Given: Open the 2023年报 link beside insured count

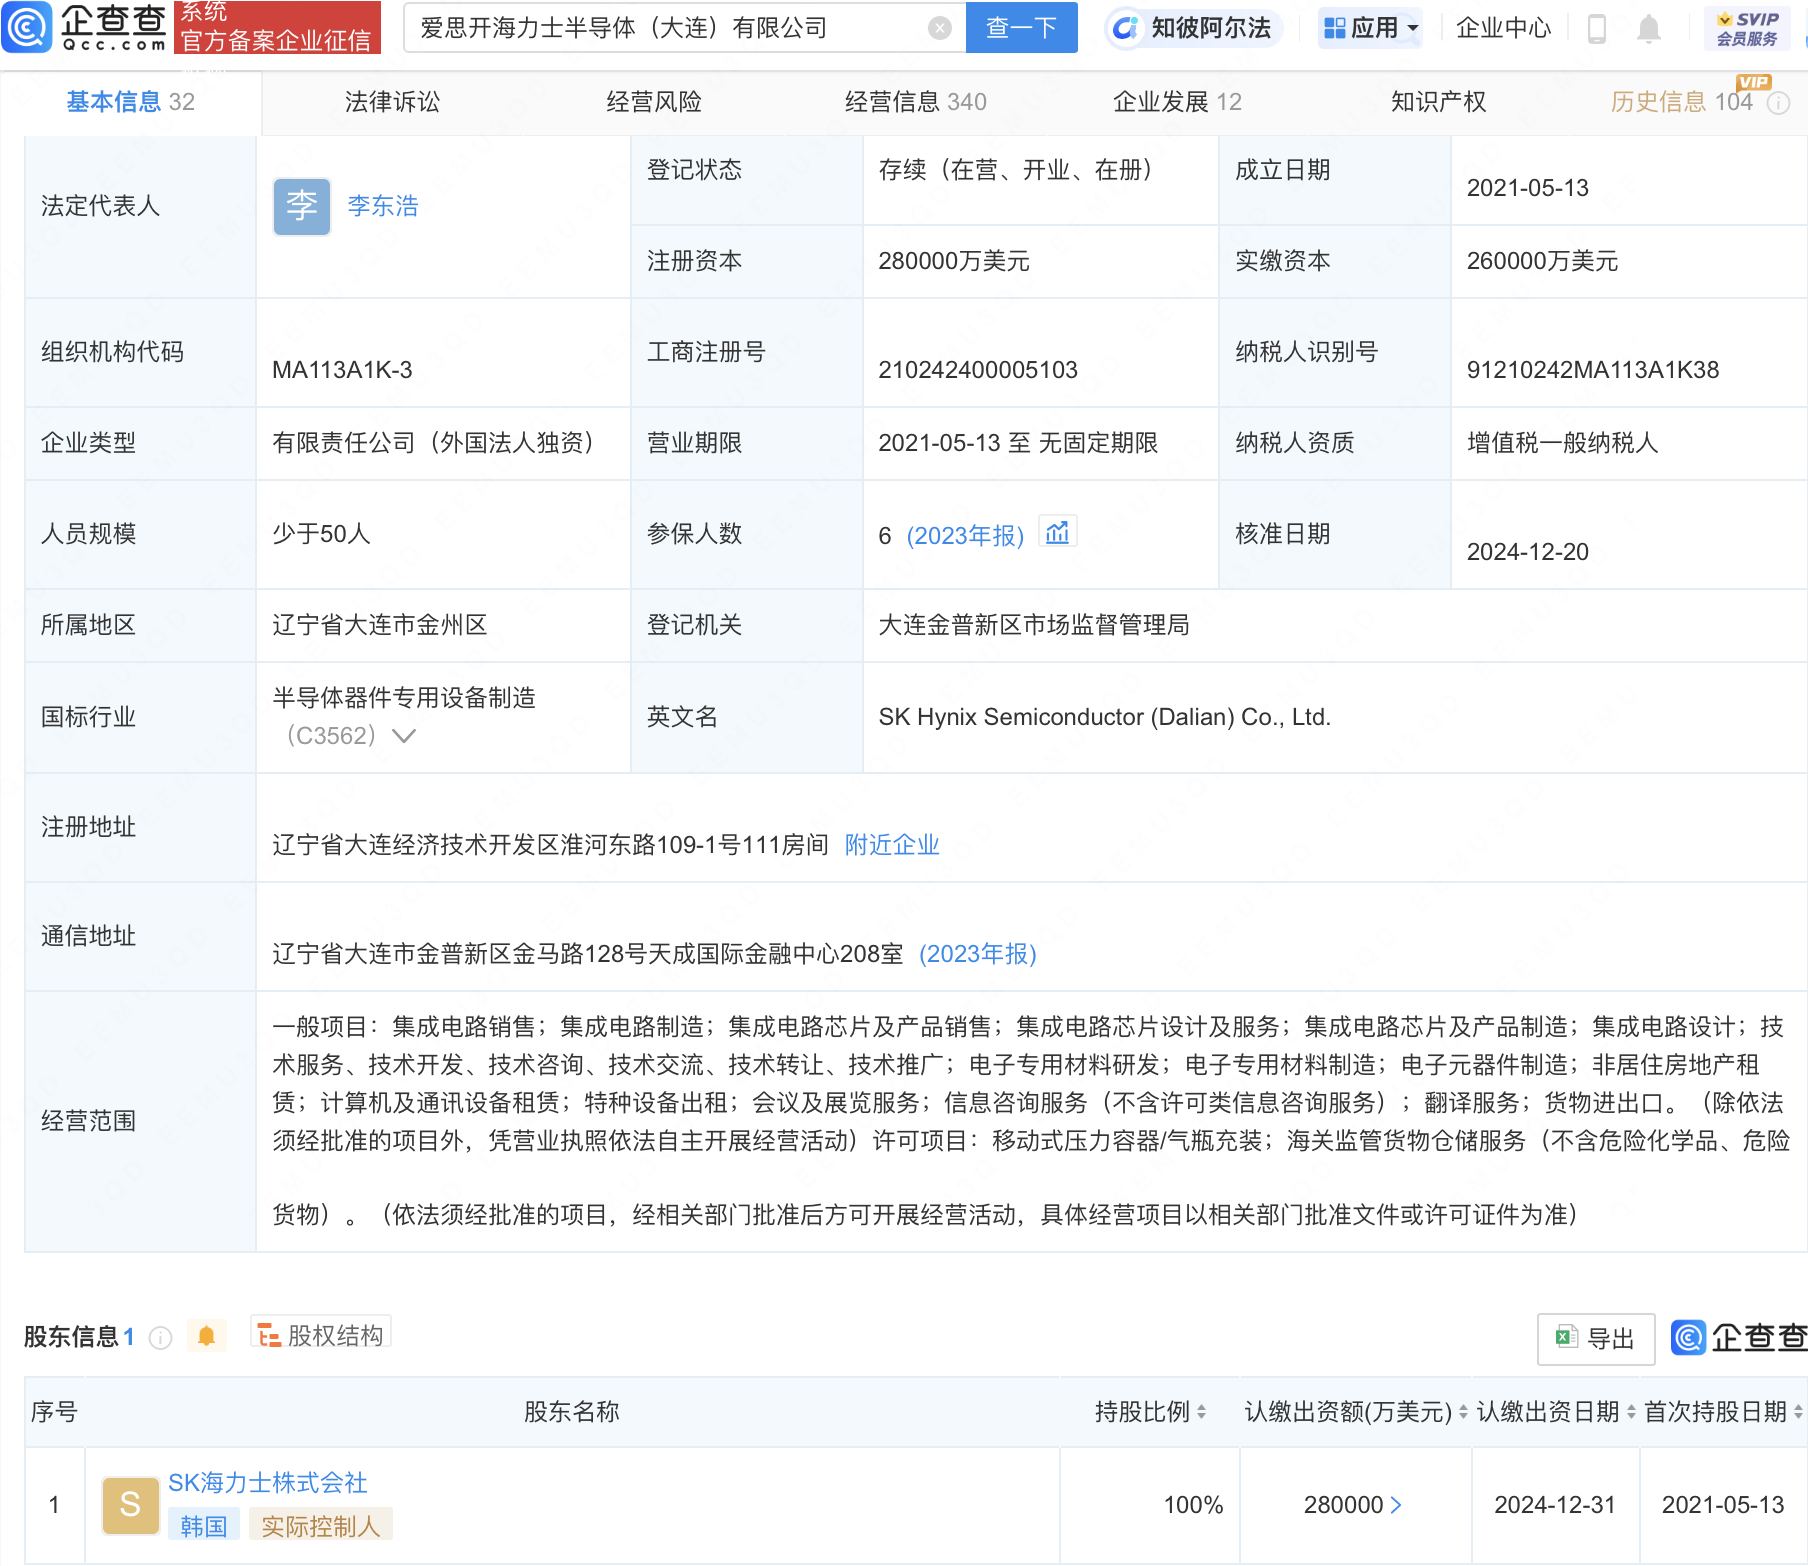Looking at the screenshot, I should (x=965, y=536).
